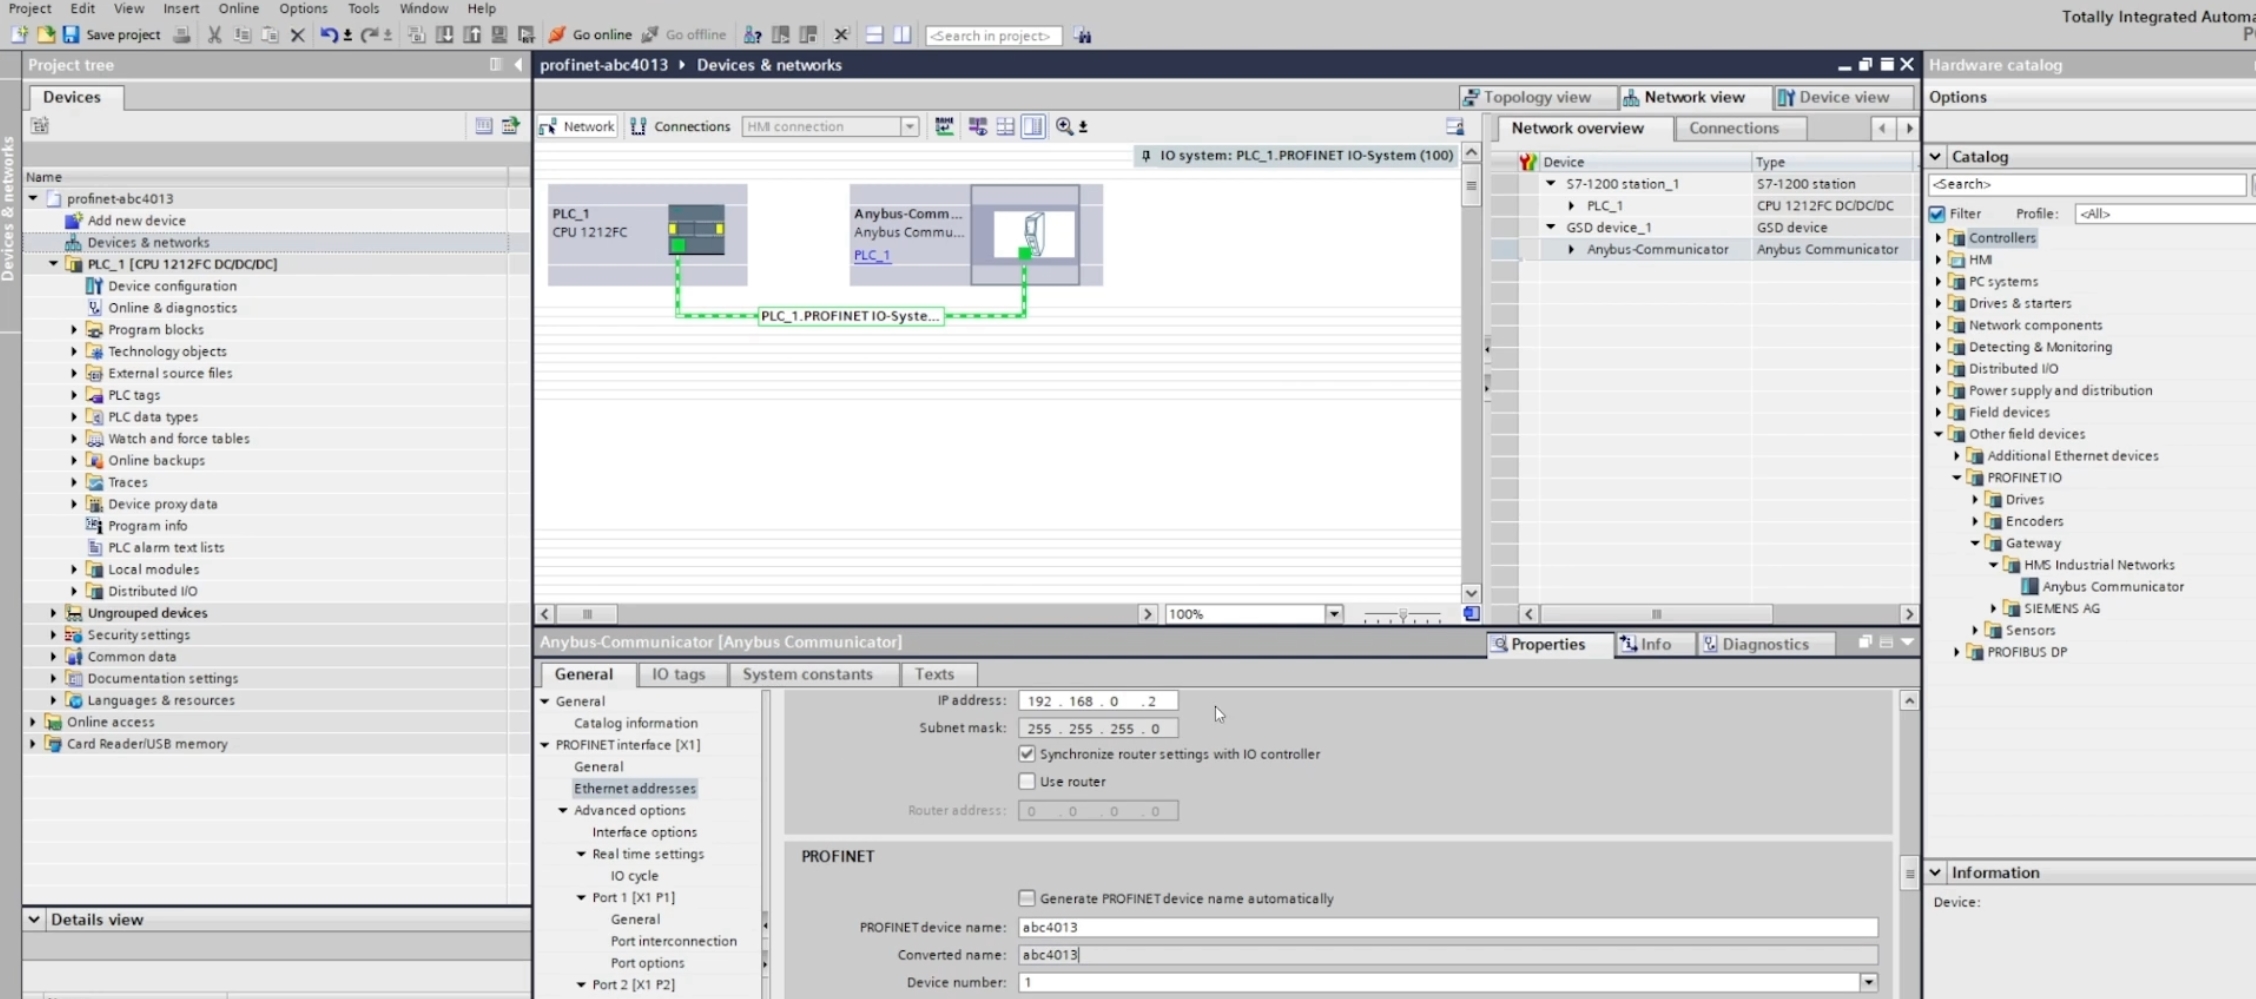Click the Save project icon
The height and width of the screenshot is (999, 2256).
[71, 35]
